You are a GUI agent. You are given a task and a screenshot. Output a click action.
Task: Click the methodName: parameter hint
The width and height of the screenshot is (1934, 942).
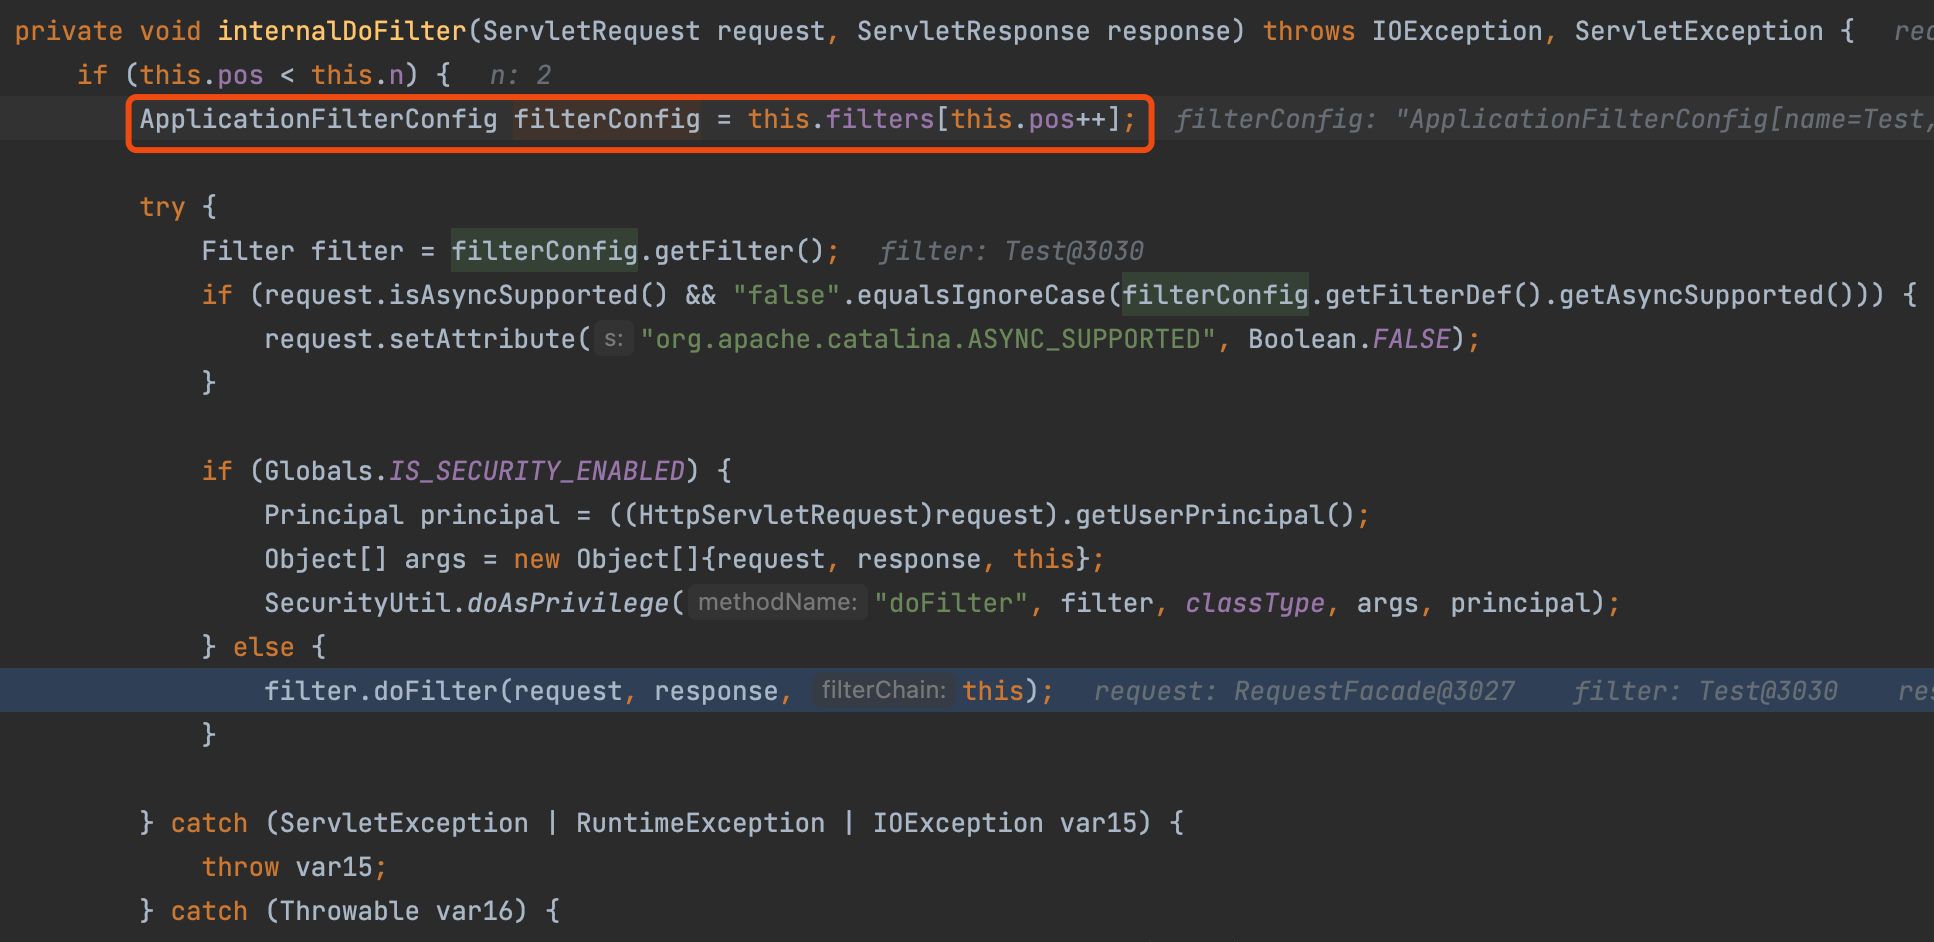pyautogui.click(x=777, y=602)
